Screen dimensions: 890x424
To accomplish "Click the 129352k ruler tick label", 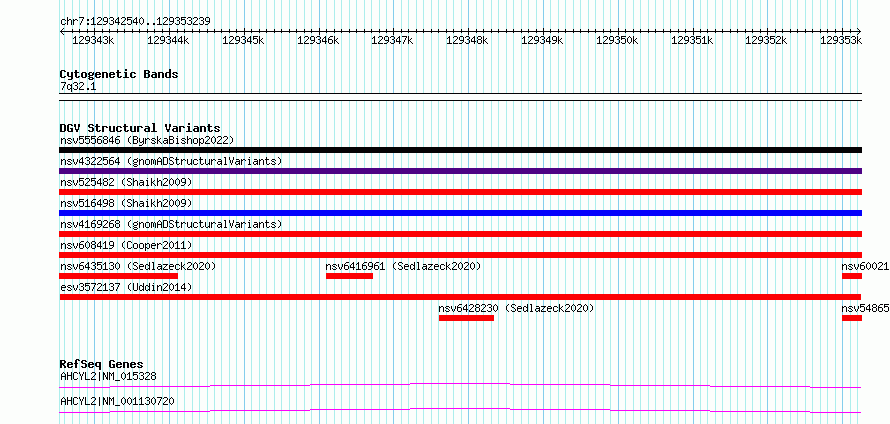I will 766,40.
